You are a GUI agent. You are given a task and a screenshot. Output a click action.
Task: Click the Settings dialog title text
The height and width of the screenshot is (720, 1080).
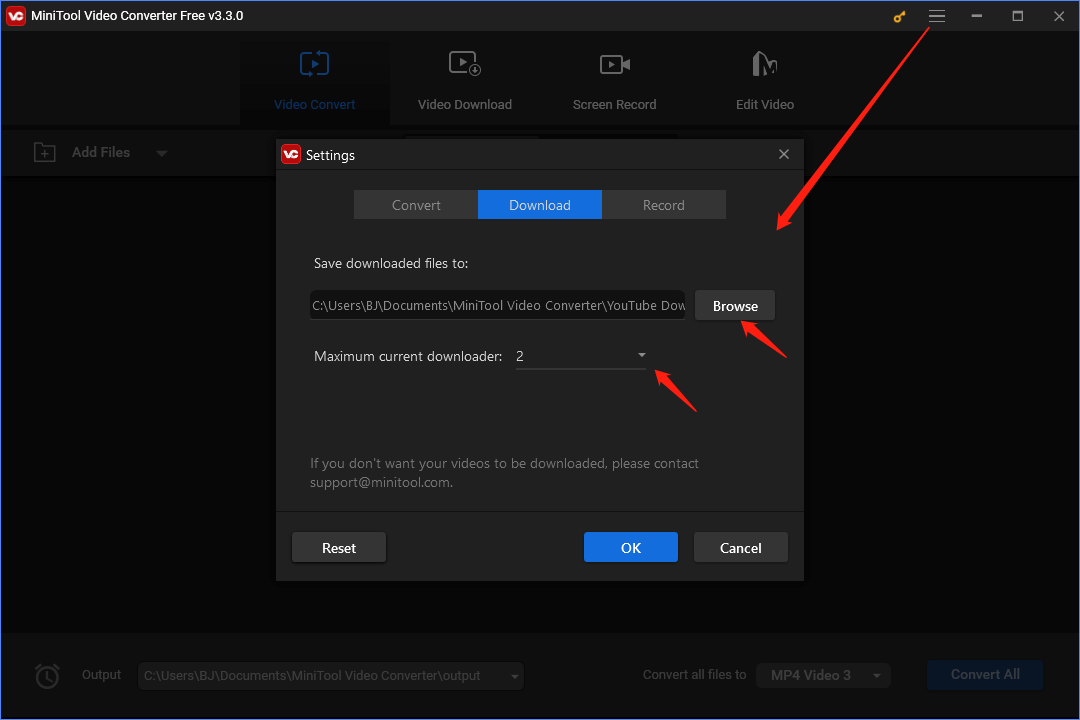coord(331,155)
